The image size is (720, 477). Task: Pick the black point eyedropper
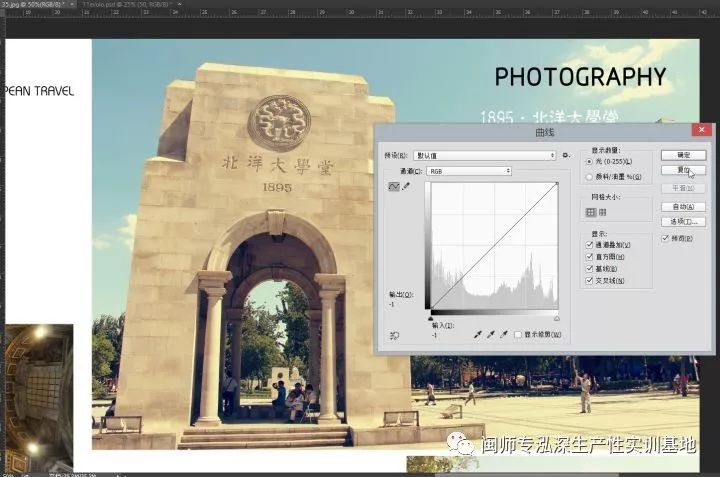[478, 335]
